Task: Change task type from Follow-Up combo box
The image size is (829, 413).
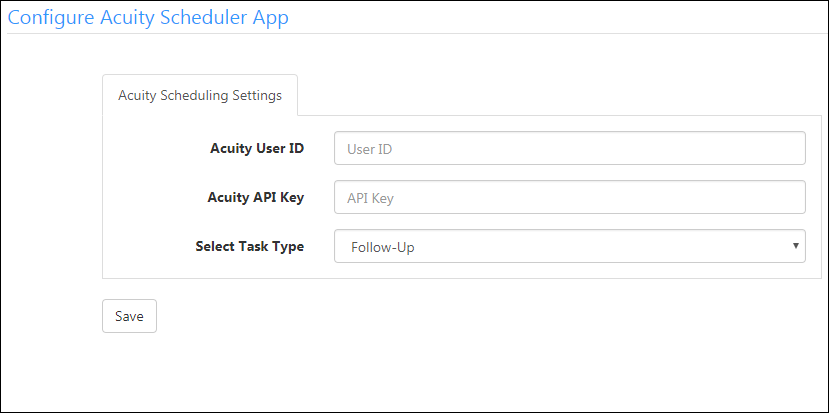Action: click(570, 246)
